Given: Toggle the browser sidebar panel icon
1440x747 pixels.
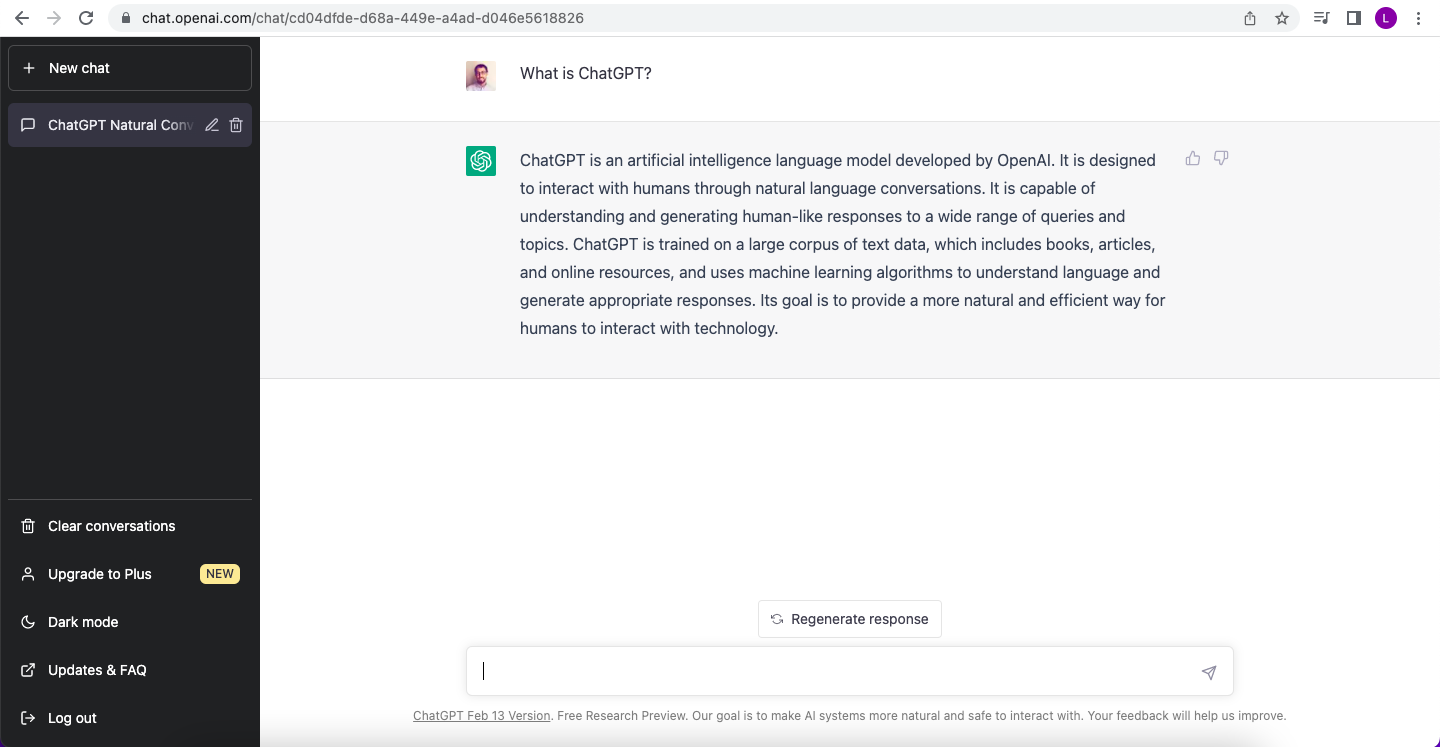Looking at the screenshot, I should pyautogui.click(x=1353, y=17).
